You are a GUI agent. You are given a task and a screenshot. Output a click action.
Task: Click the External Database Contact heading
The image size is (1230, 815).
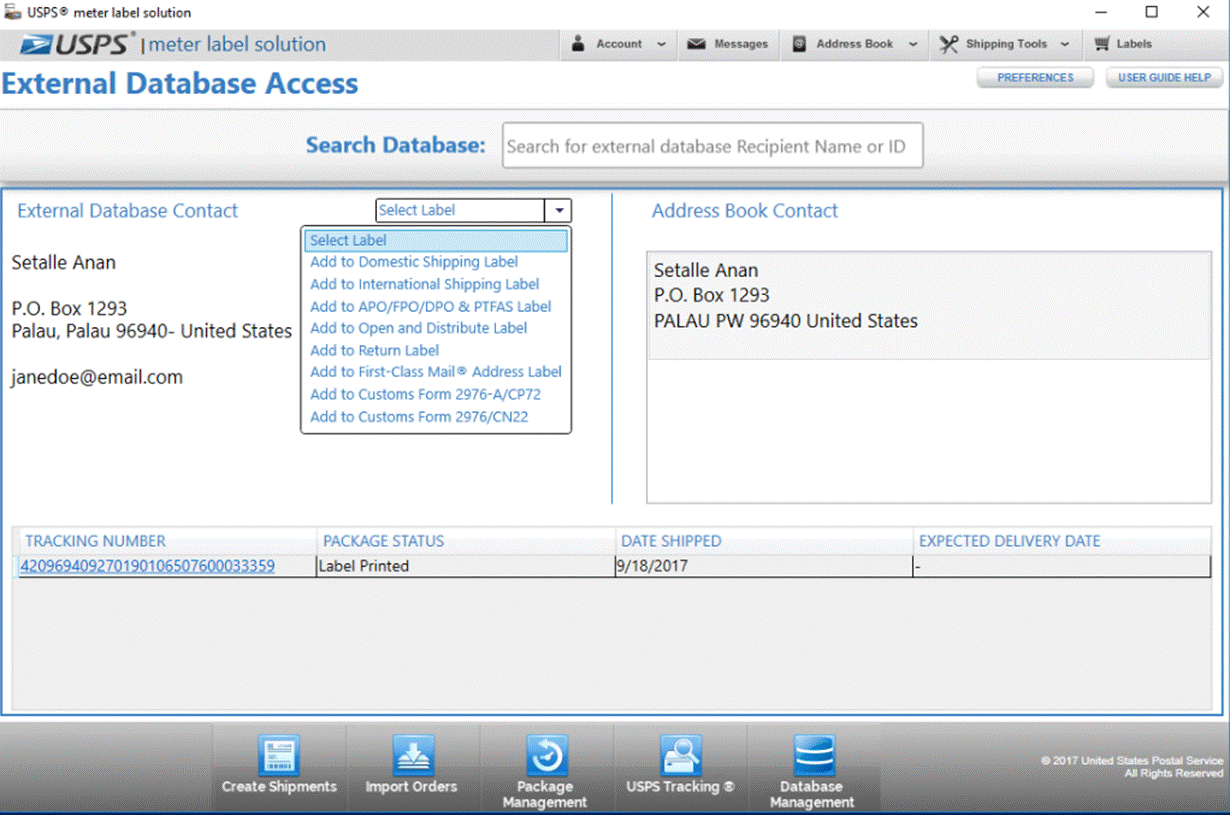pos(128,211)
